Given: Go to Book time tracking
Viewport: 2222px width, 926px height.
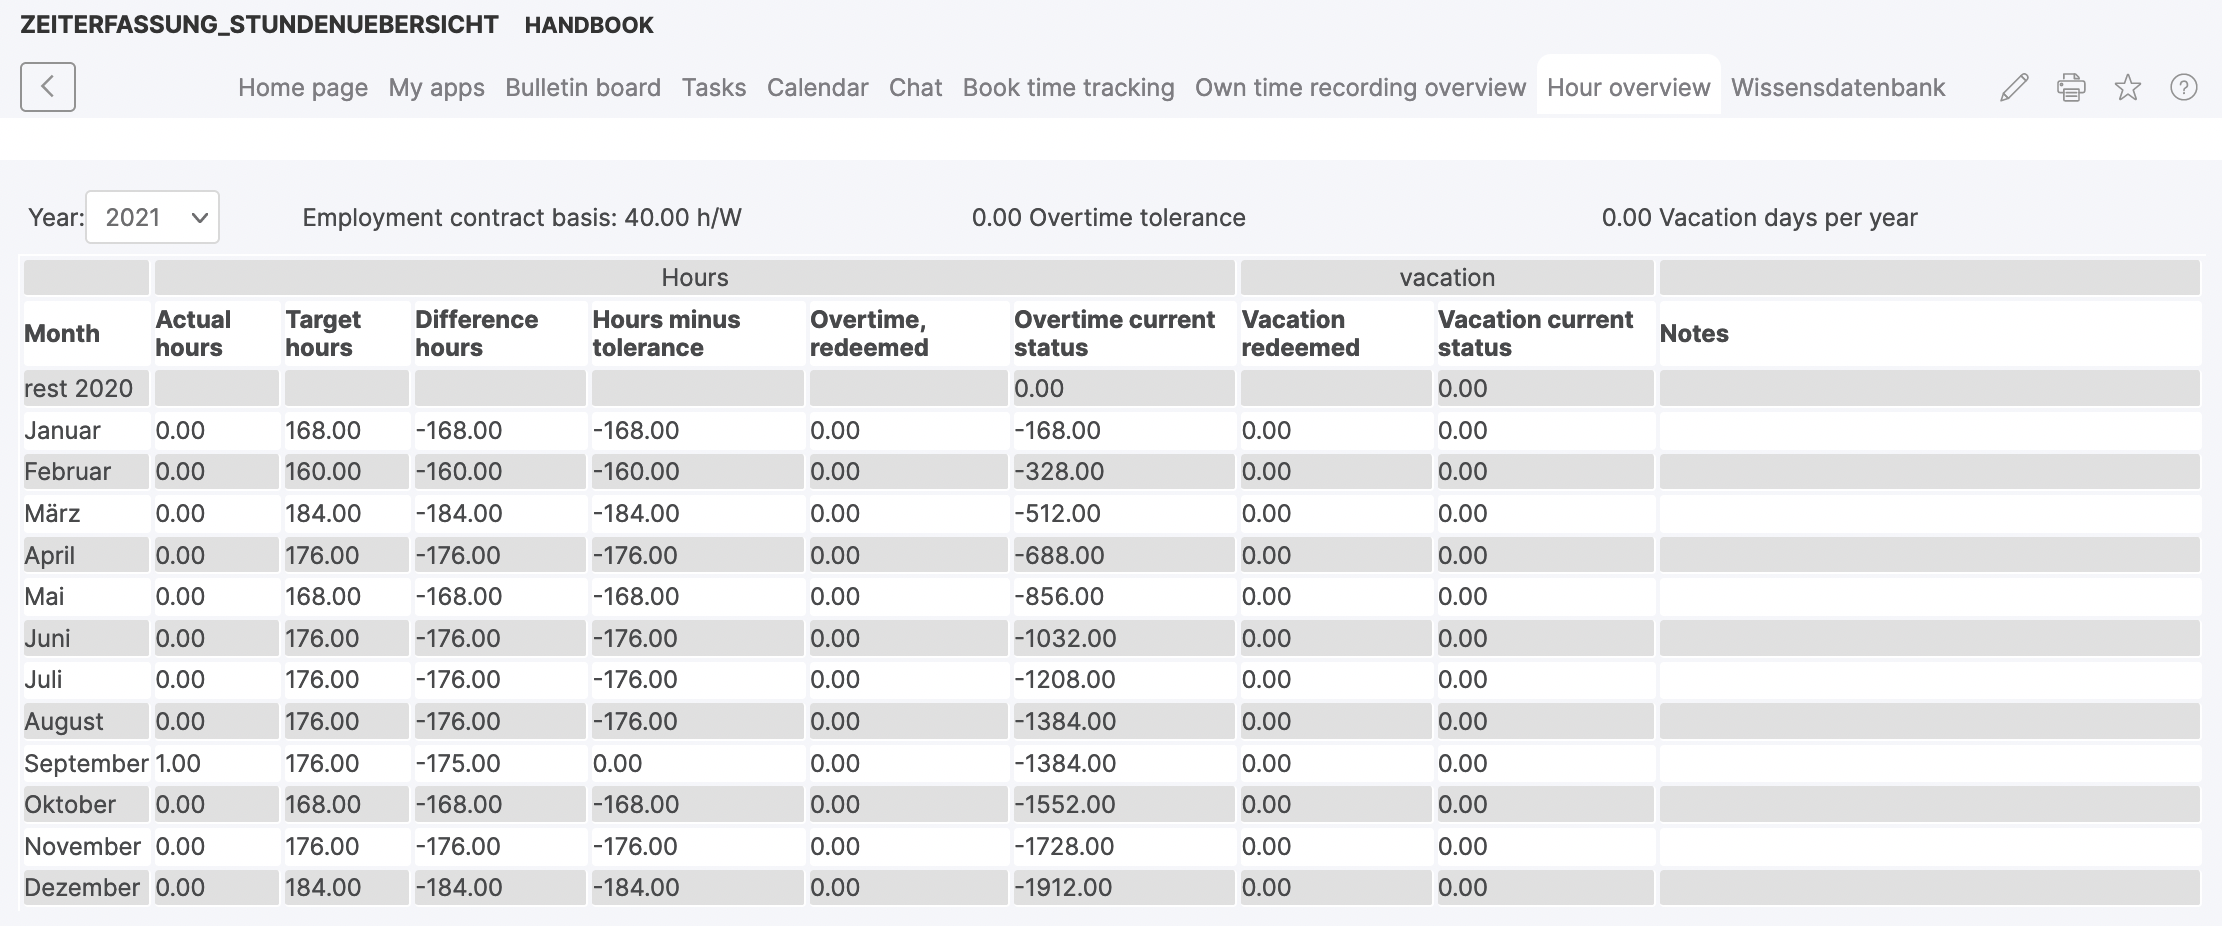Looking at the screenshot, I should point(1067,87).
